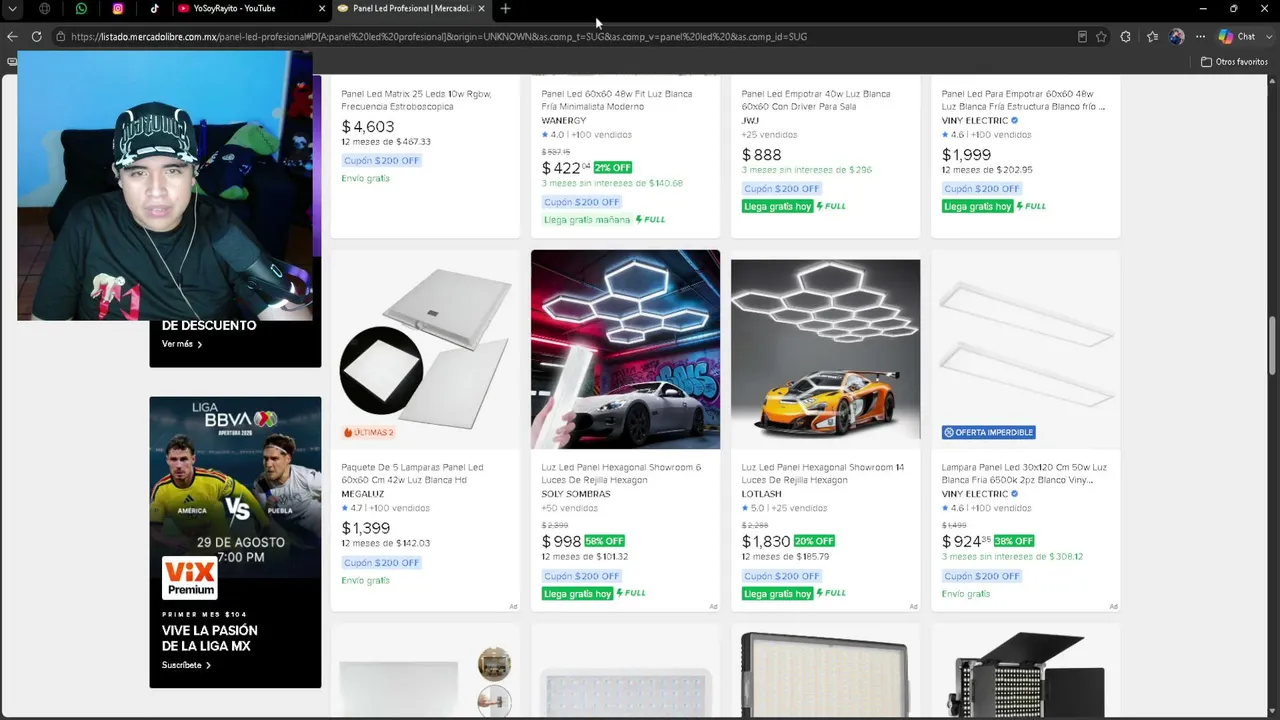
Task: Click the $1,830 price
Action: 766,542
